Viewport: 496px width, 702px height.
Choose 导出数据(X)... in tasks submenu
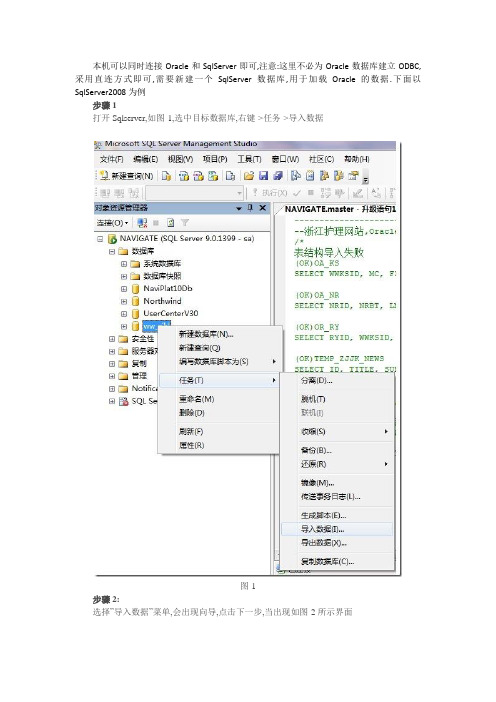[x=337, y=543]
